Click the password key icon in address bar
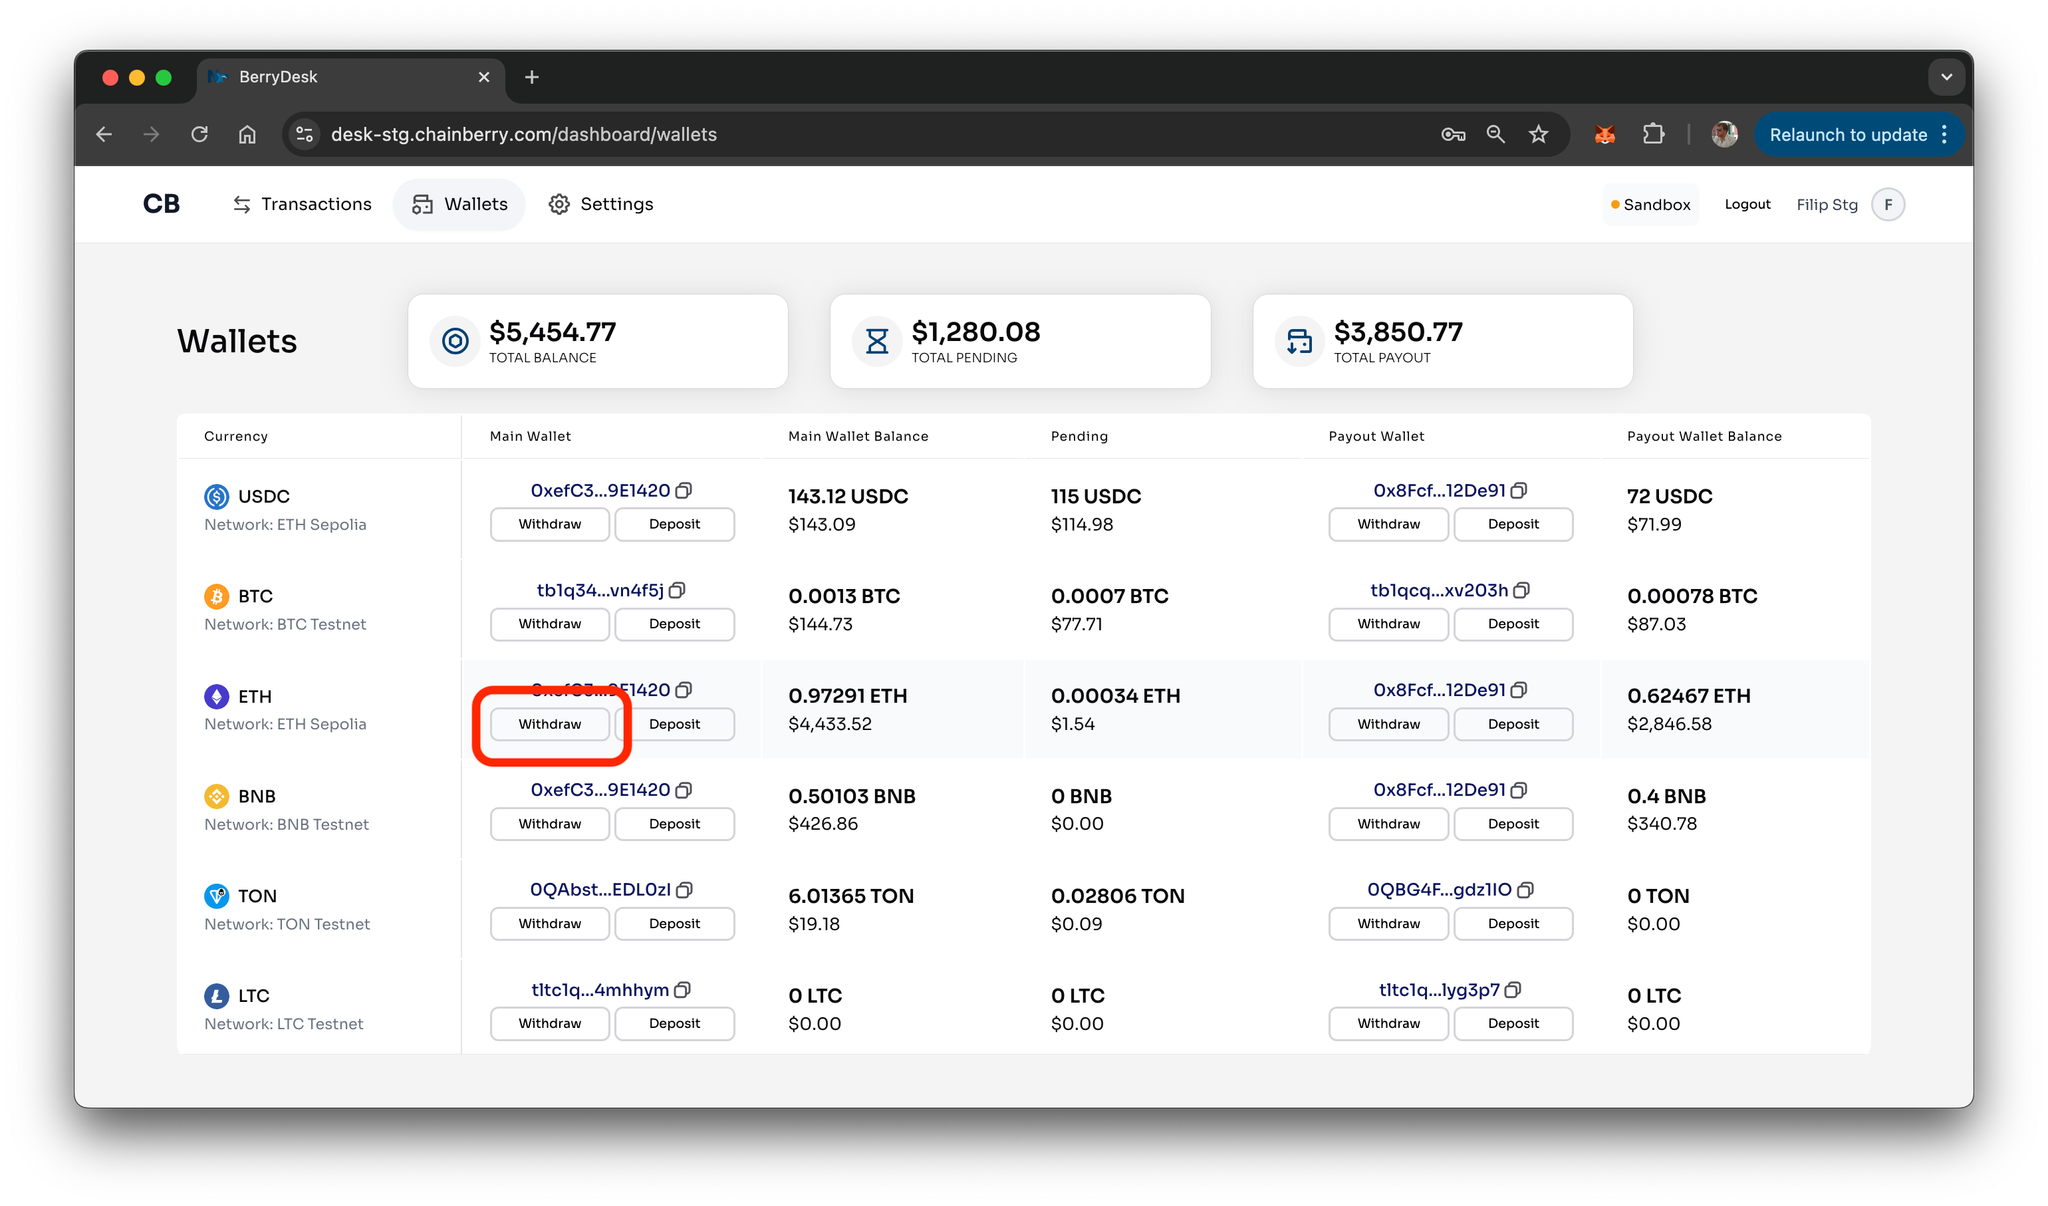The image size is (2048, 1206). (1453, 134)
